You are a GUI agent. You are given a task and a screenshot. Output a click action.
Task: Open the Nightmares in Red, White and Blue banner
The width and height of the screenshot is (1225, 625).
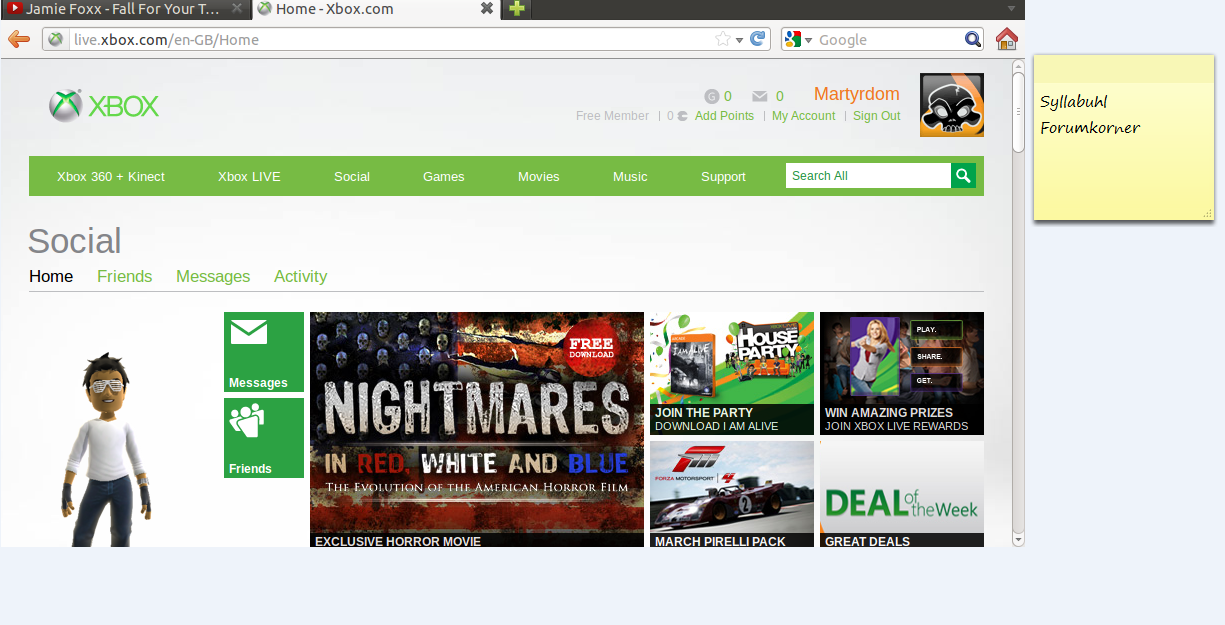click(x=477, y=430)
